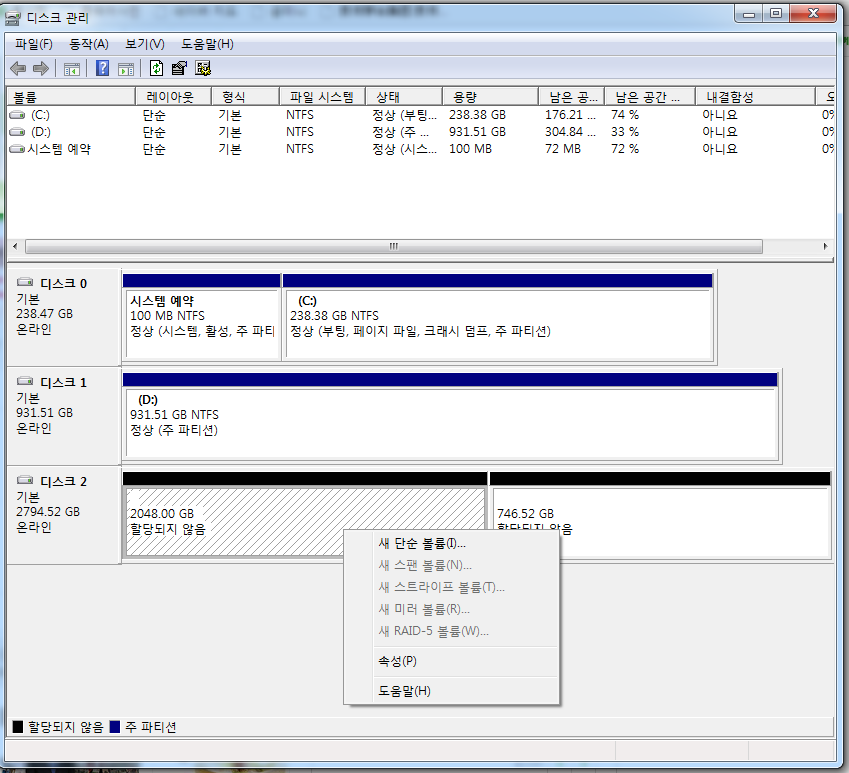Click 도움말(H) in the context menu
The height and width of the screenshot is (773, 849).
click(x=404, y=691)
